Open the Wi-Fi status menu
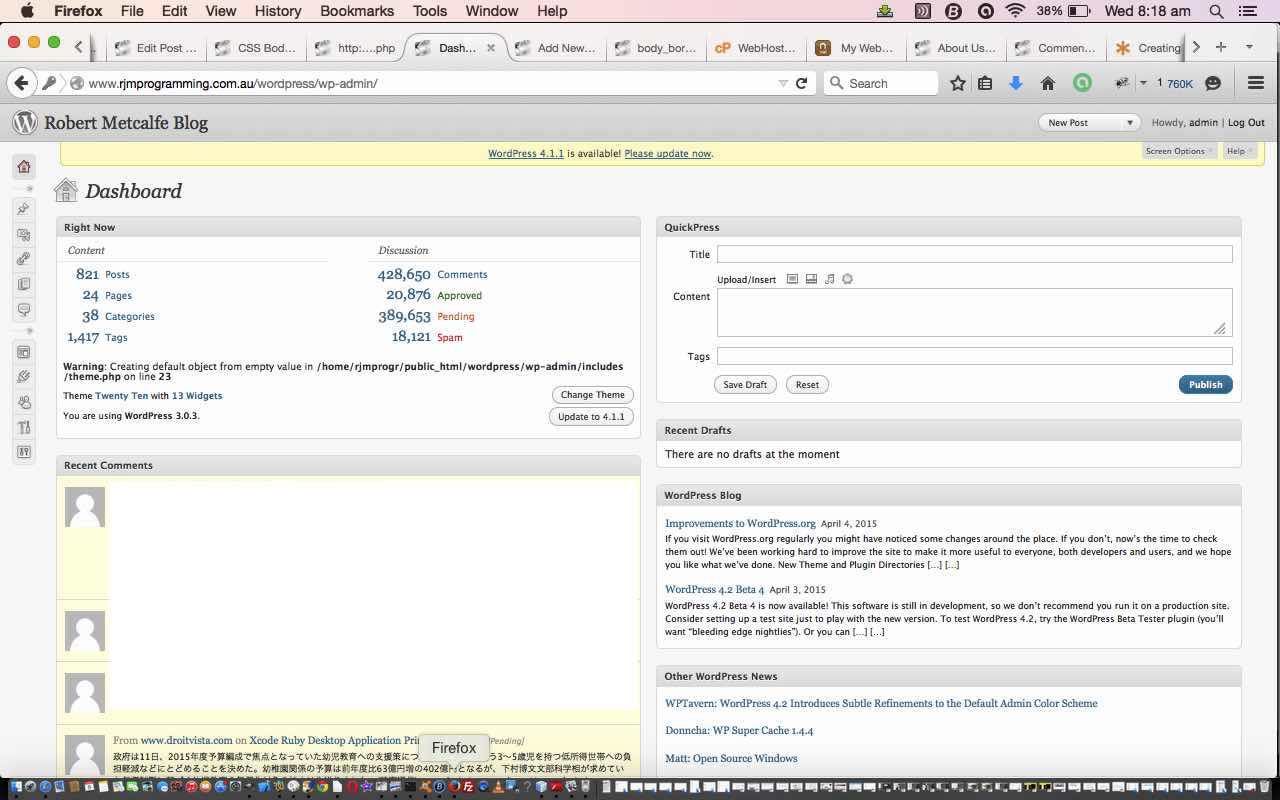The image size is (1280, 800). click(x=1016, y=11)
